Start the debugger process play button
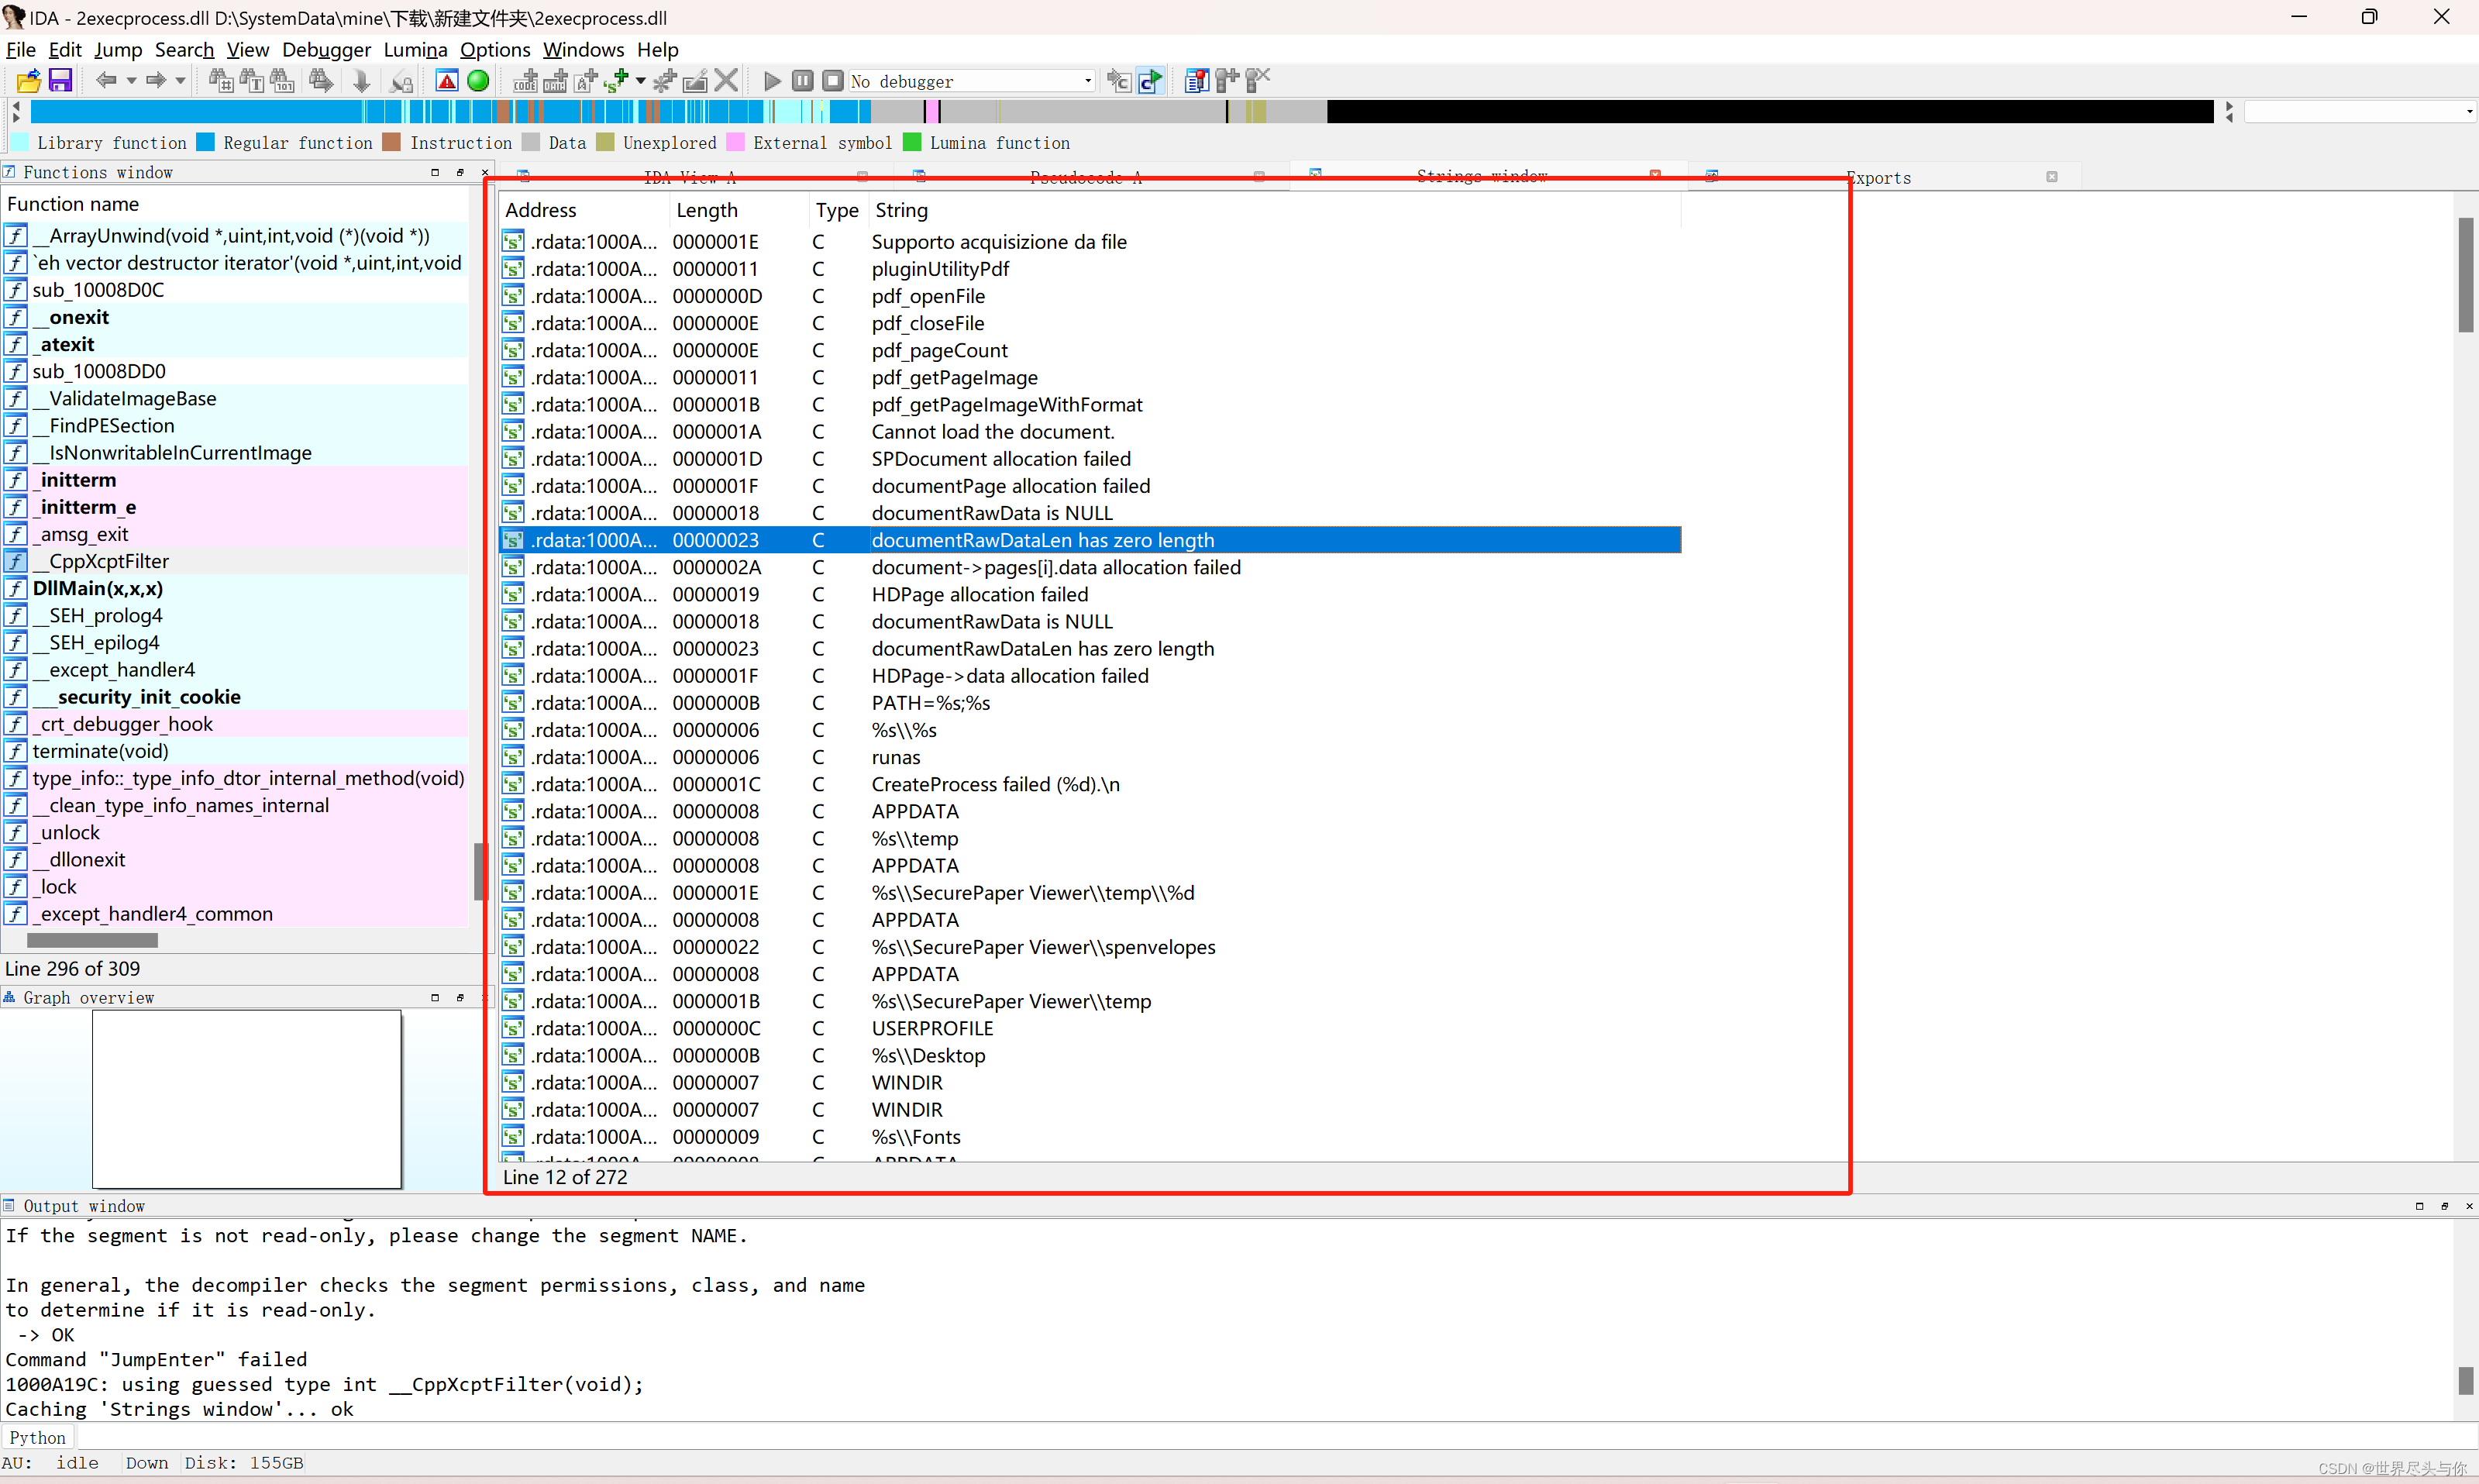The width and height of the screenshot is (2479, 1484). (x=772, y=81)
